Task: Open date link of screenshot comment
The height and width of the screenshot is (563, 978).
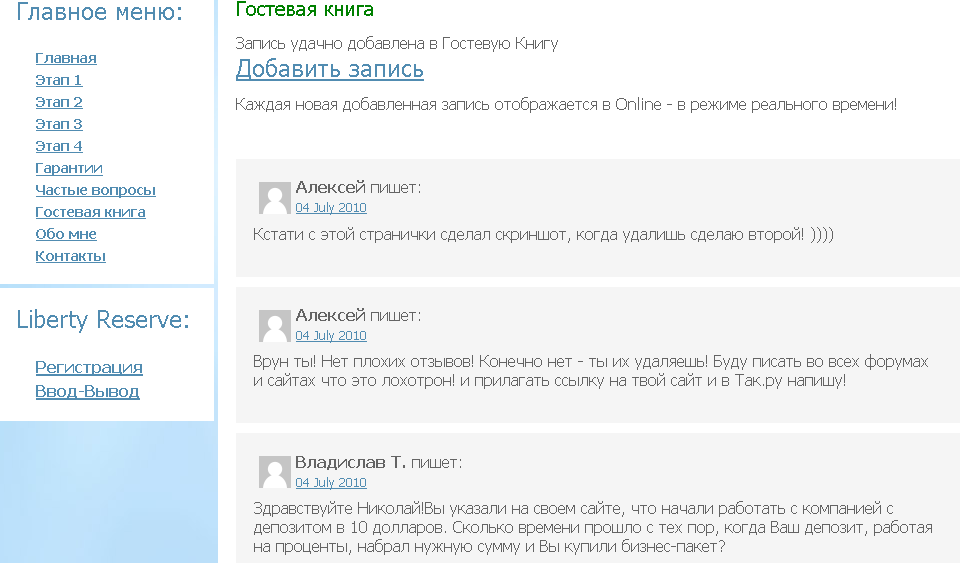Action: pos(331,208)
